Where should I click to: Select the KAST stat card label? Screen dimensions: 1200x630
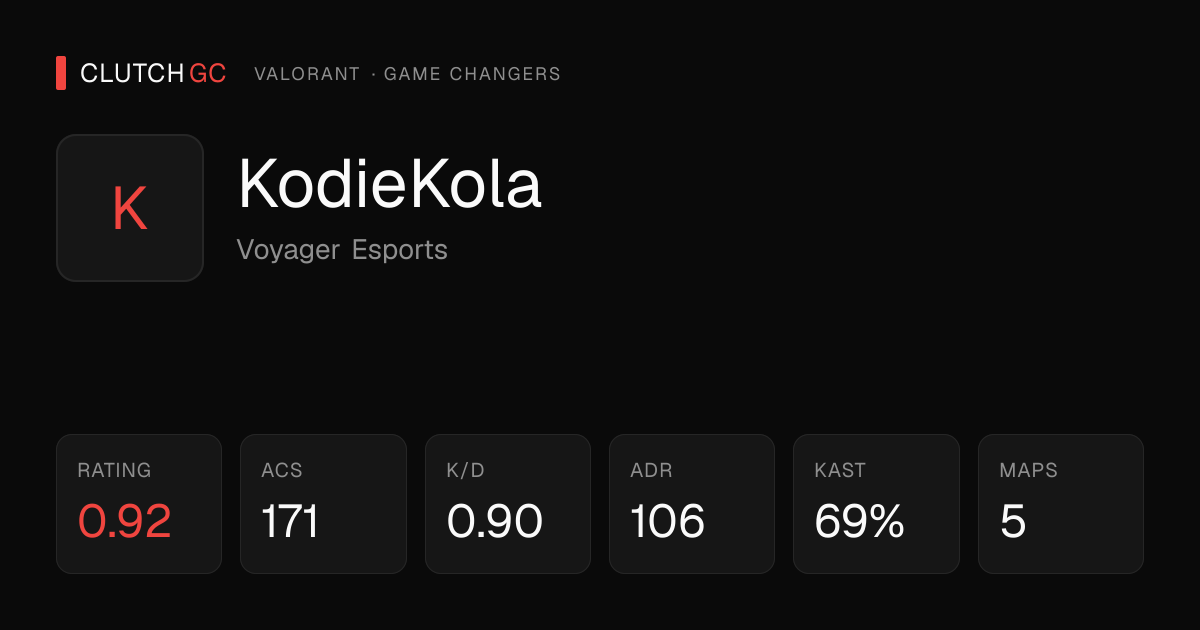[840, 470]
